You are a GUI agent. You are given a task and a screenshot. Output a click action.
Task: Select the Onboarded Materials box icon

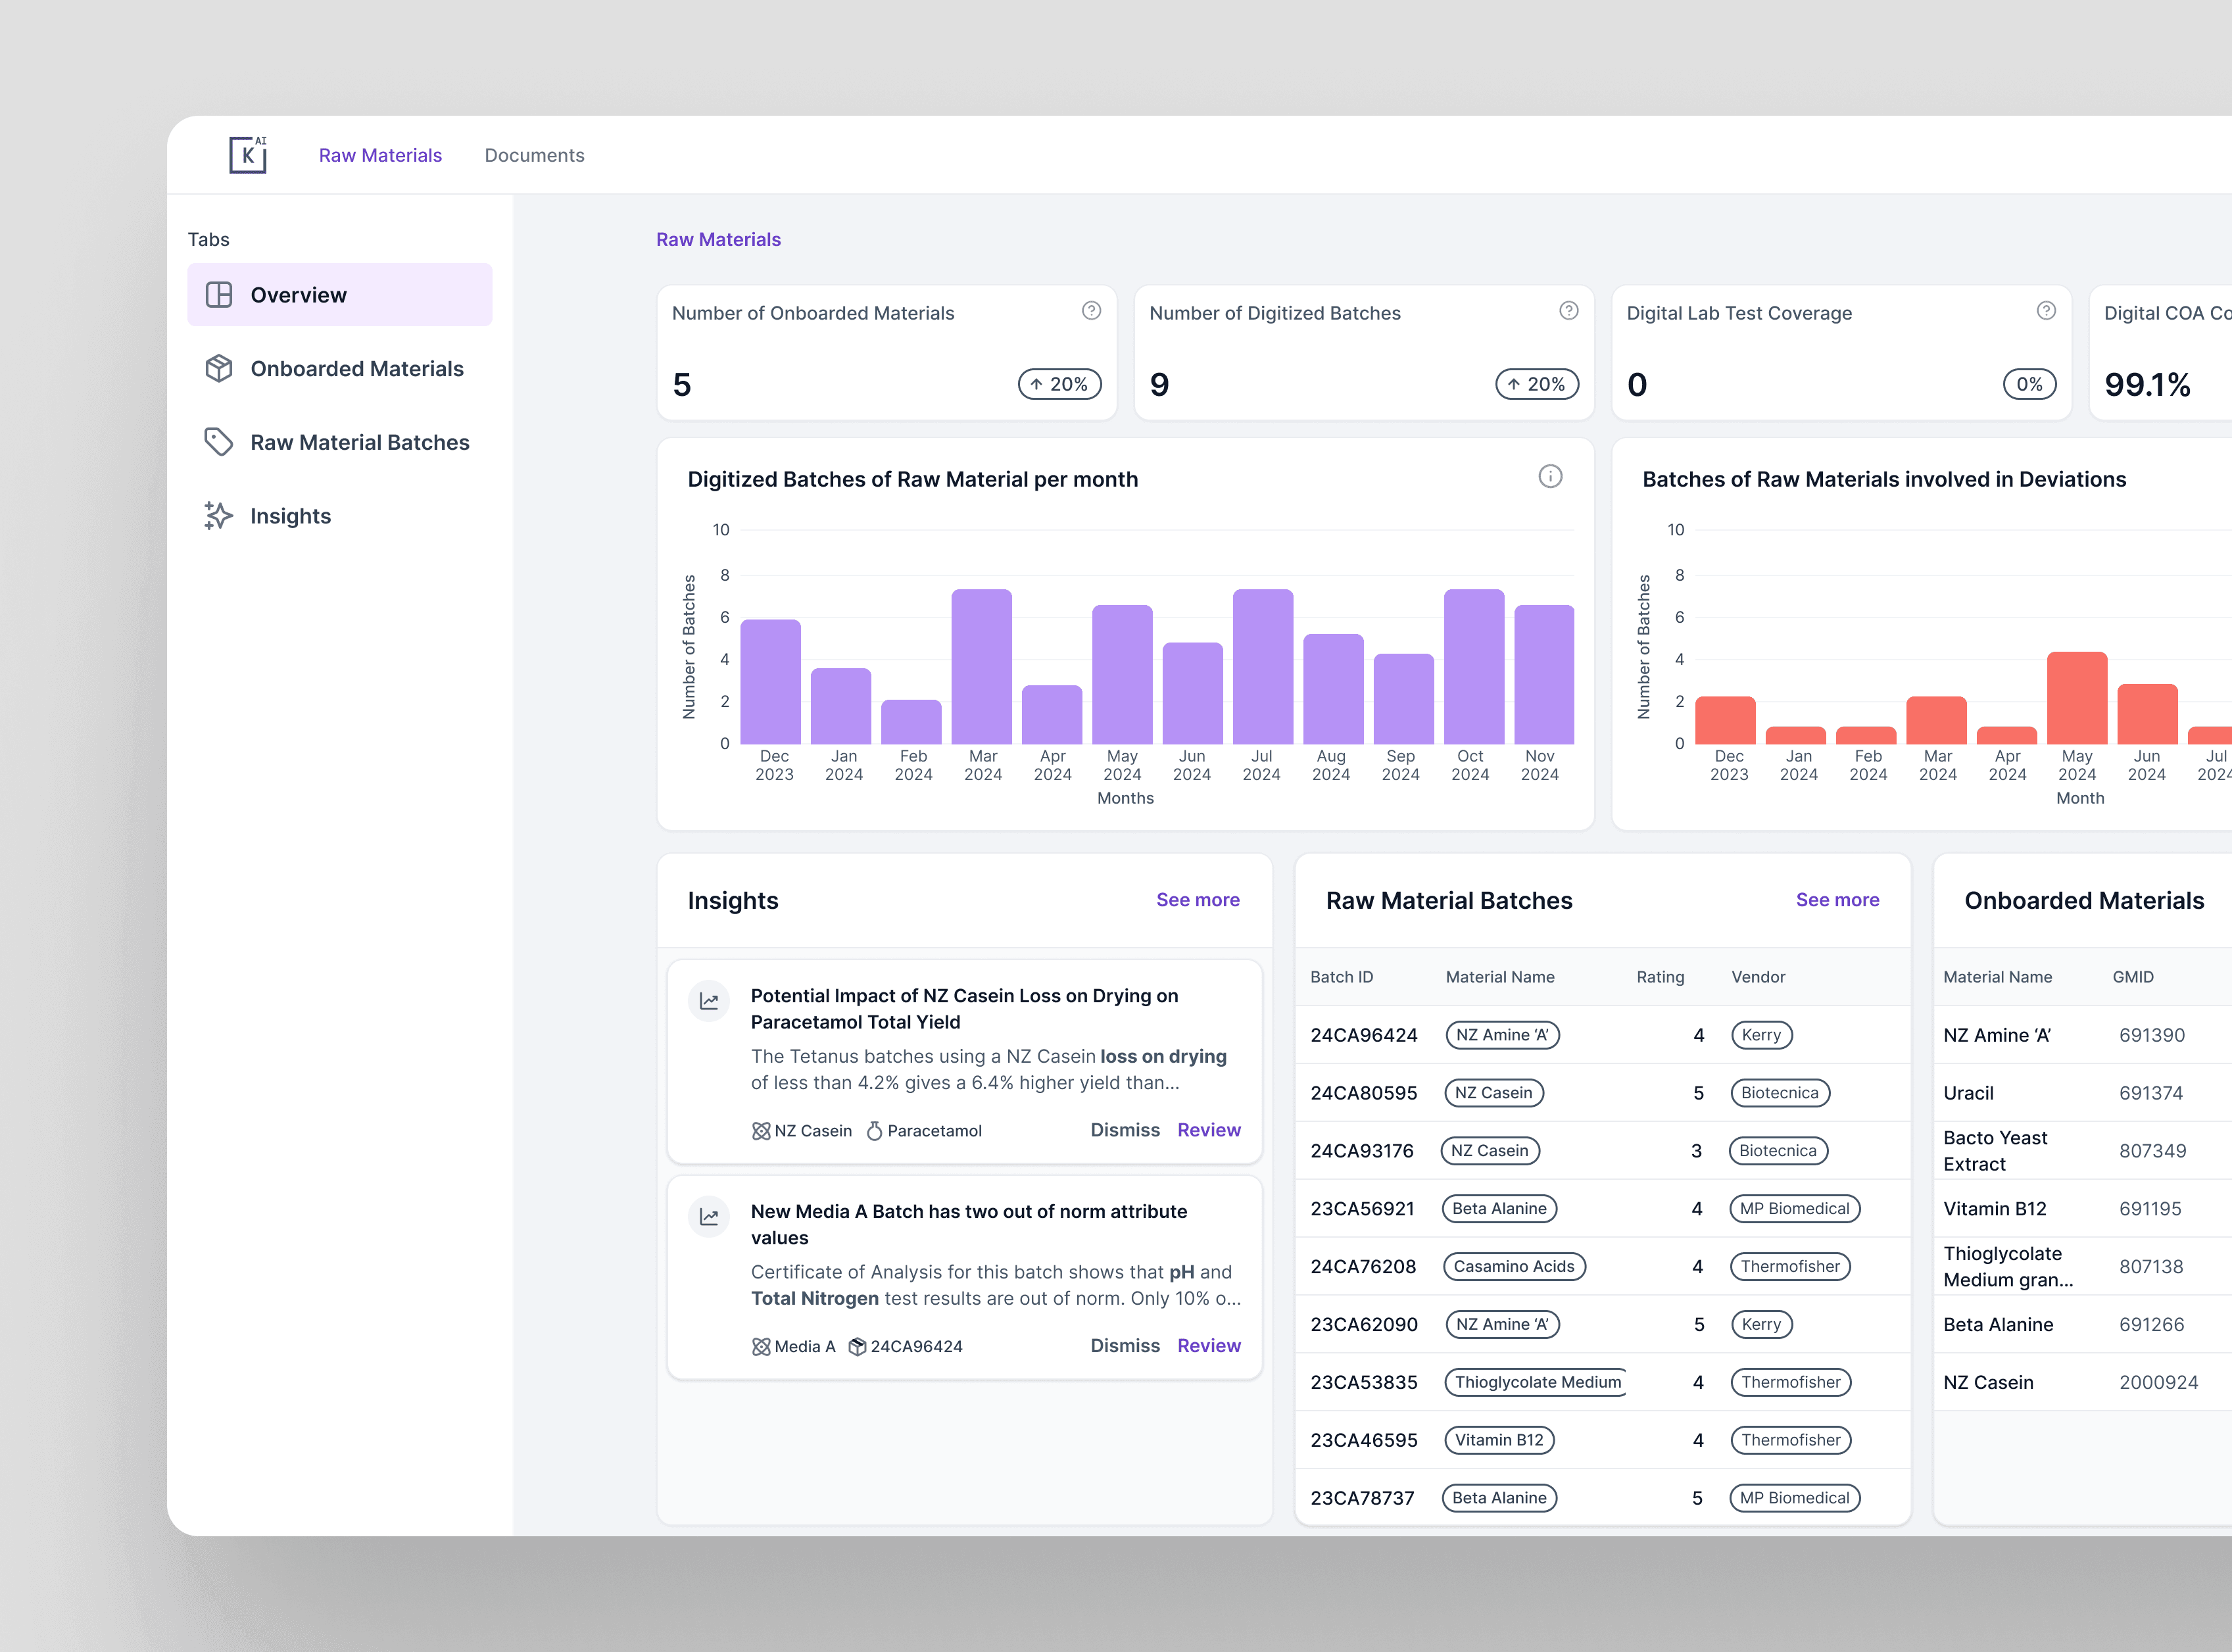(218, 368)
